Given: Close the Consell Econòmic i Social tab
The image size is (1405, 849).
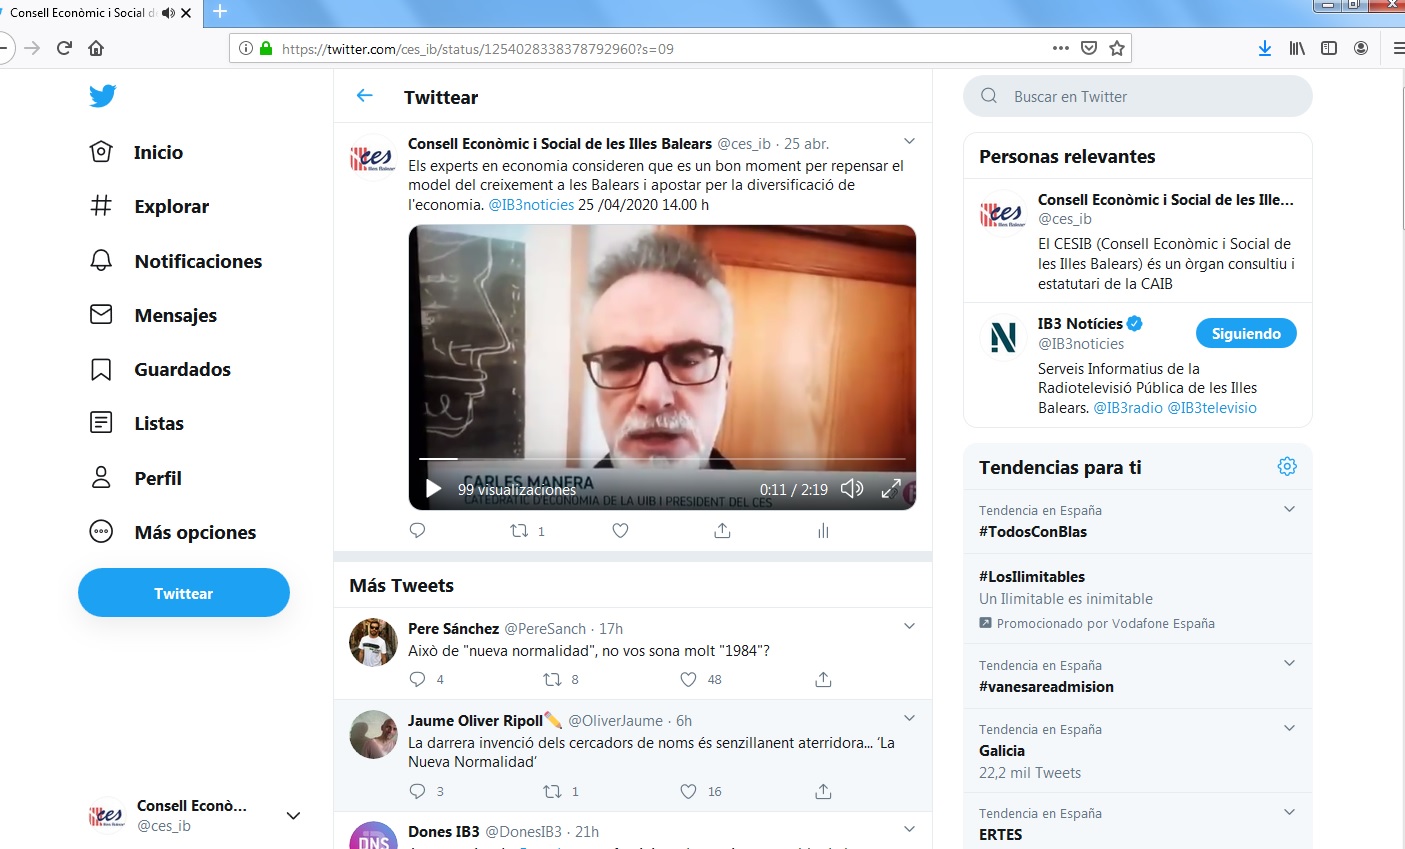Looking at the screenshot, I should [186, 13].
